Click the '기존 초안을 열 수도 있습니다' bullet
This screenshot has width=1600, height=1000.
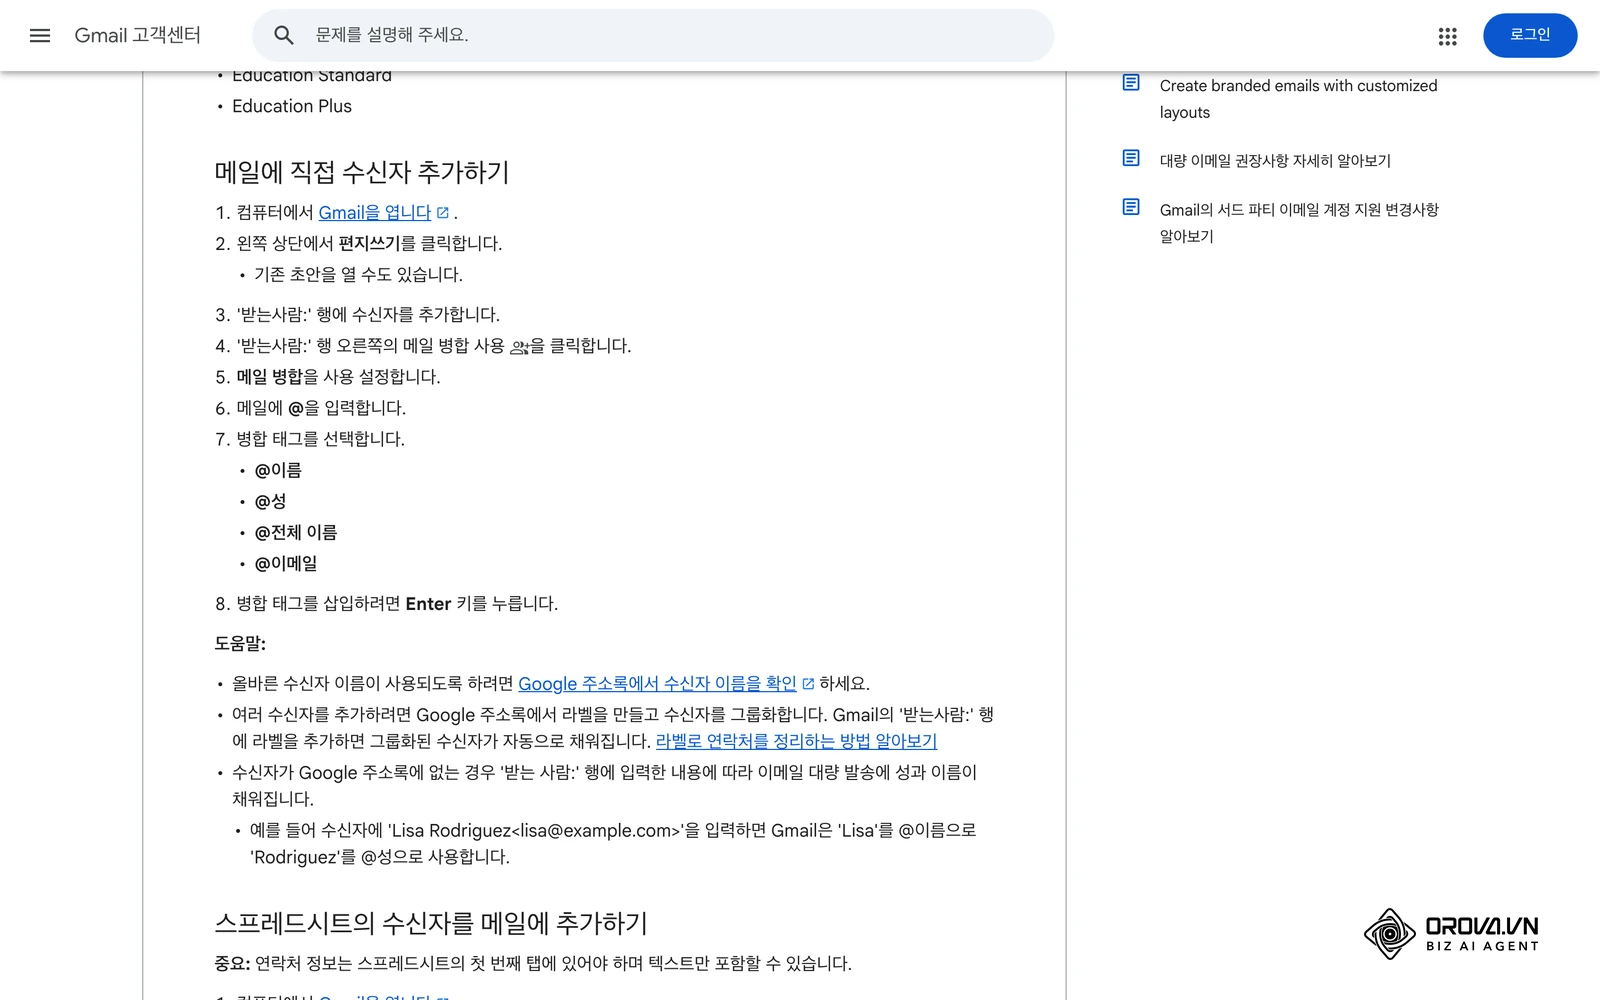click(358, 275)
